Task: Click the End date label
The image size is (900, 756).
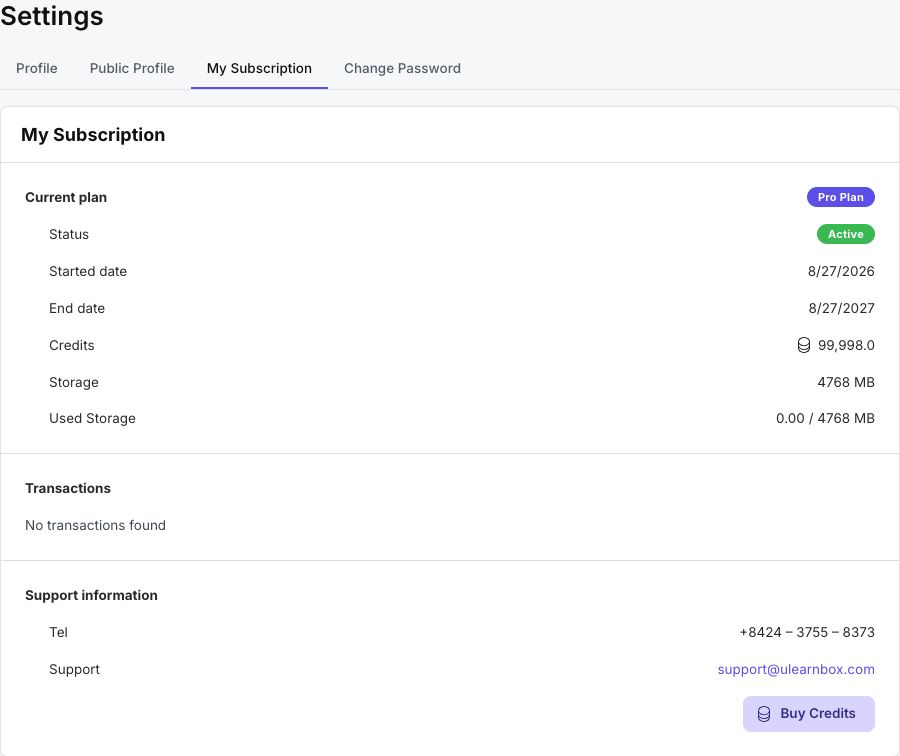Action: [x=77, y=308]
